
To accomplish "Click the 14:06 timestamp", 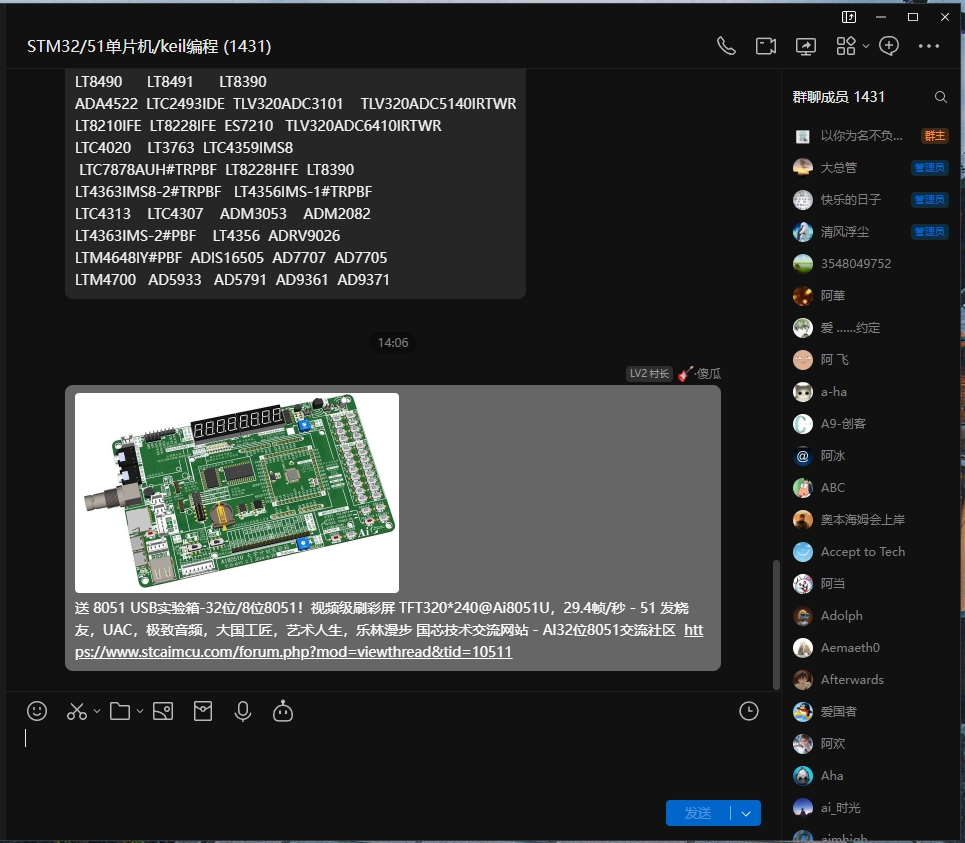I will click(x=393, y=343).
